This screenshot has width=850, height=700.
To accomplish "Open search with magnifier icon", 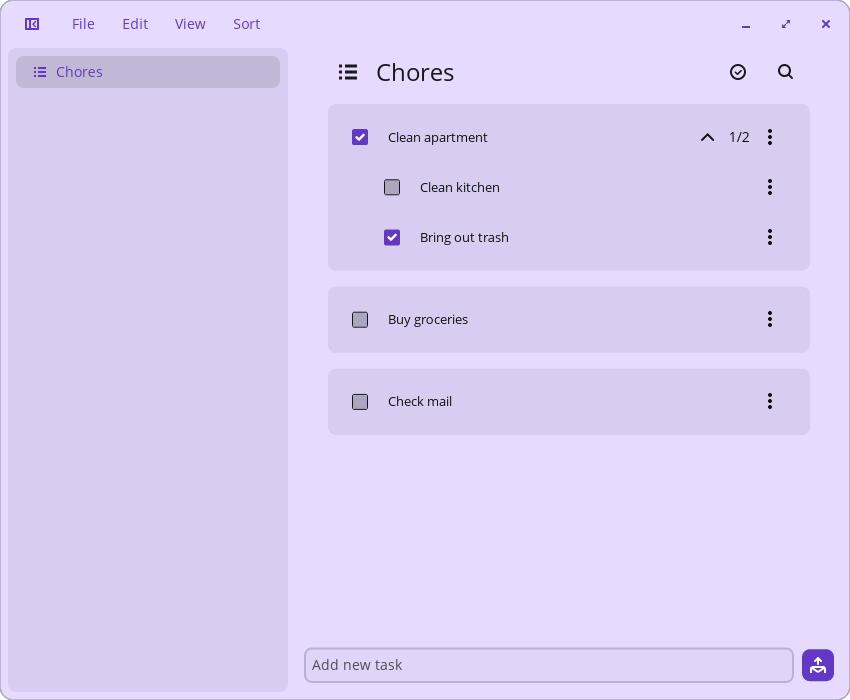I will [x=785, y=72].
